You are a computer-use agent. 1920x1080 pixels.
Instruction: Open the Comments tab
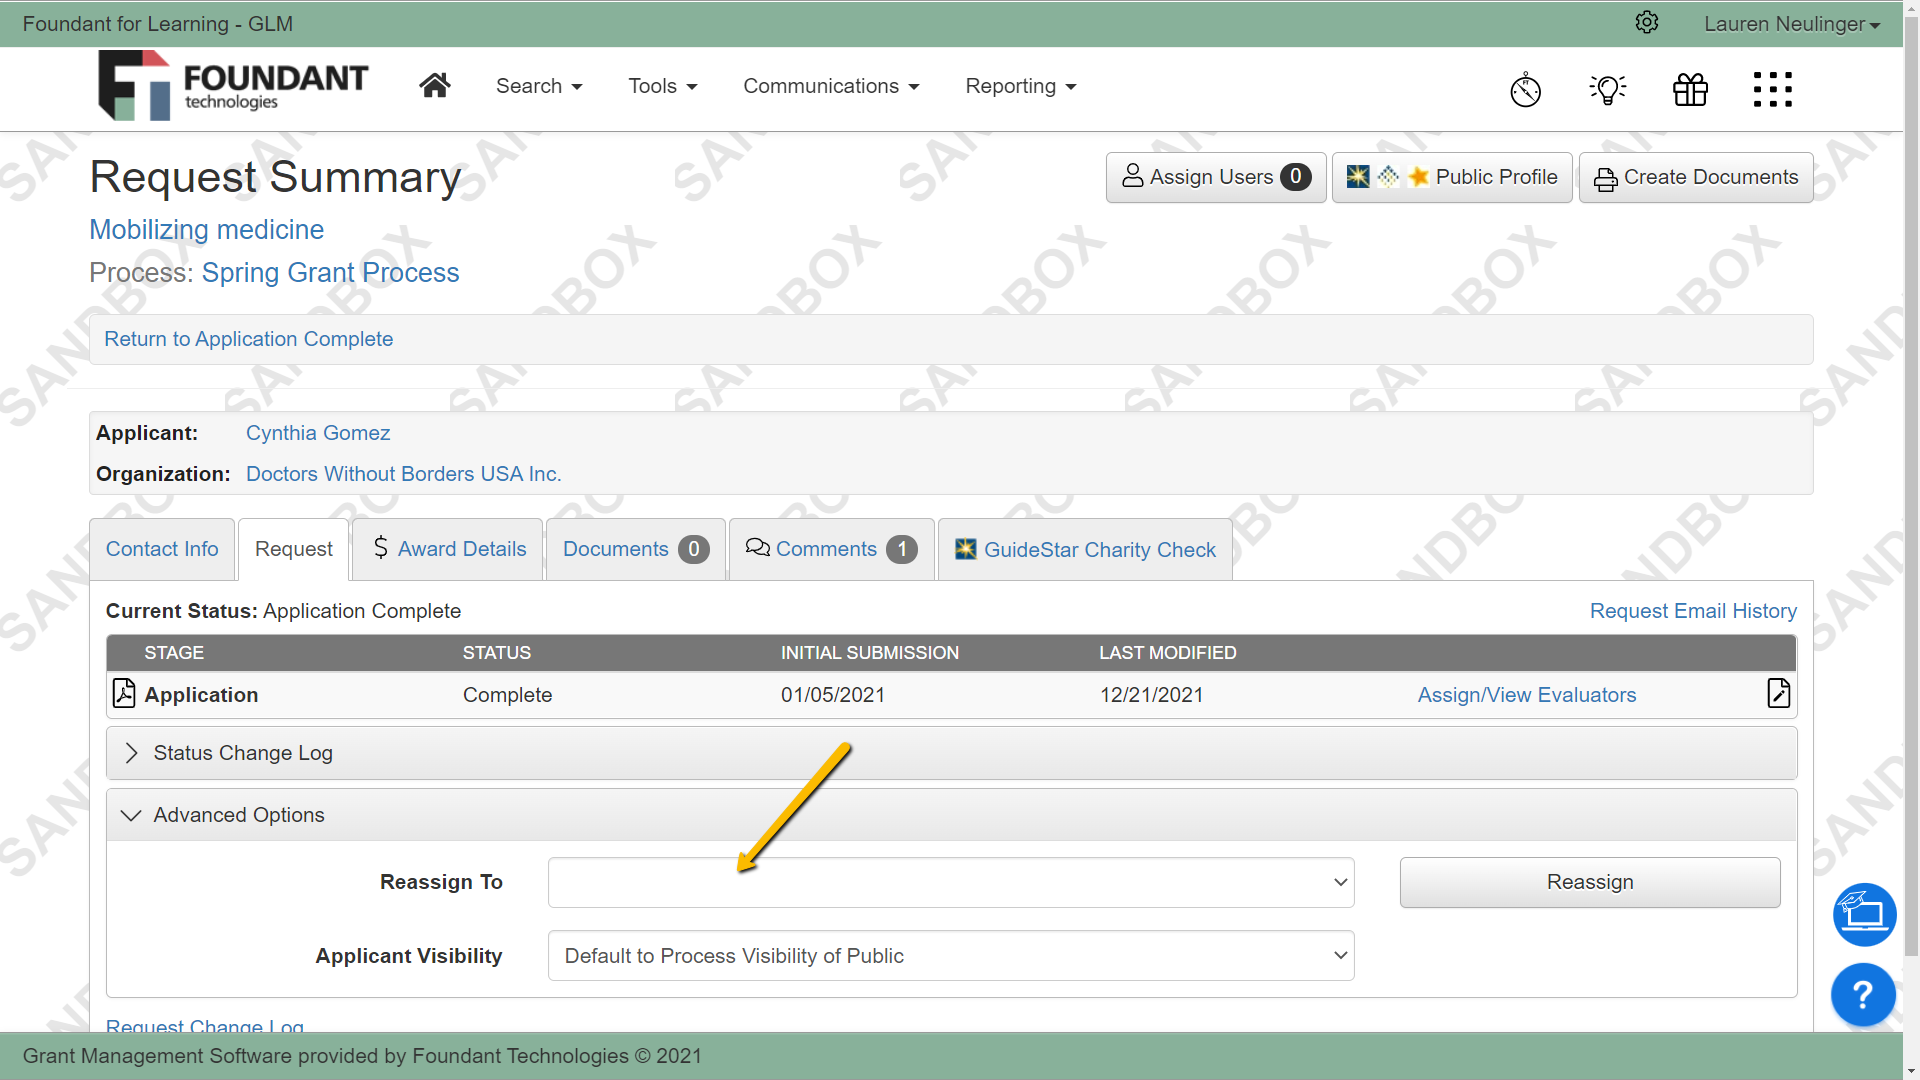click(832, 549)
